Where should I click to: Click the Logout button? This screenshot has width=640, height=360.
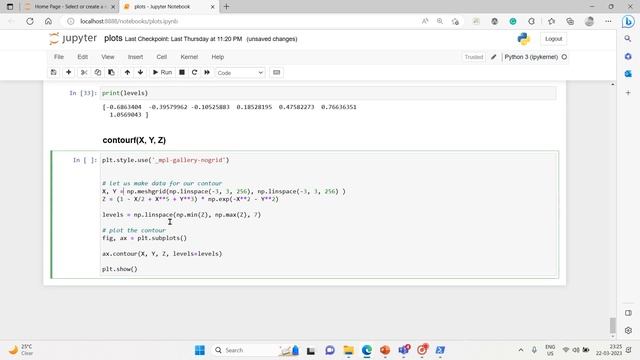553,39
